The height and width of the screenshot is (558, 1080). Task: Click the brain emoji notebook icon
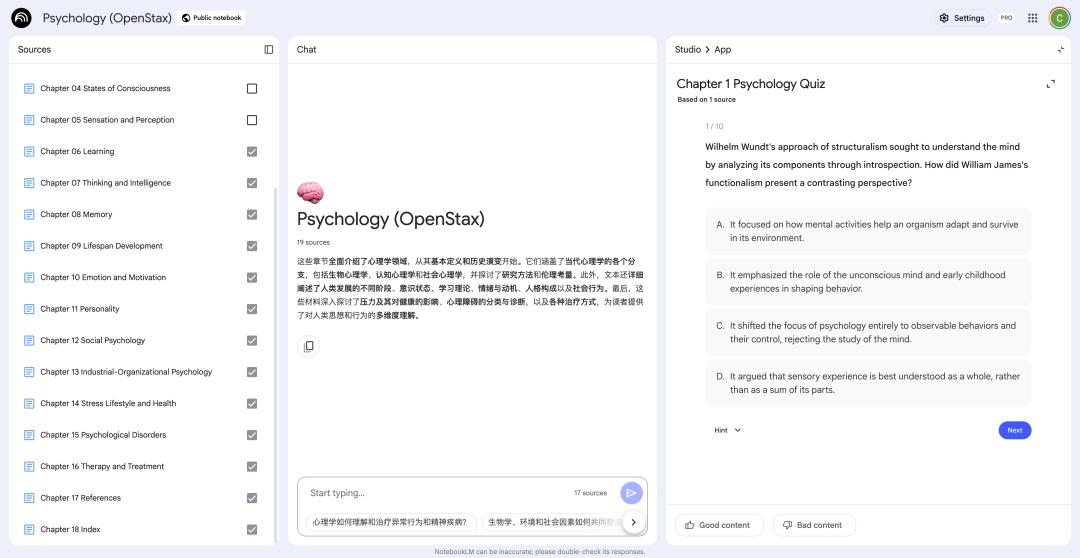click(310, 193)
